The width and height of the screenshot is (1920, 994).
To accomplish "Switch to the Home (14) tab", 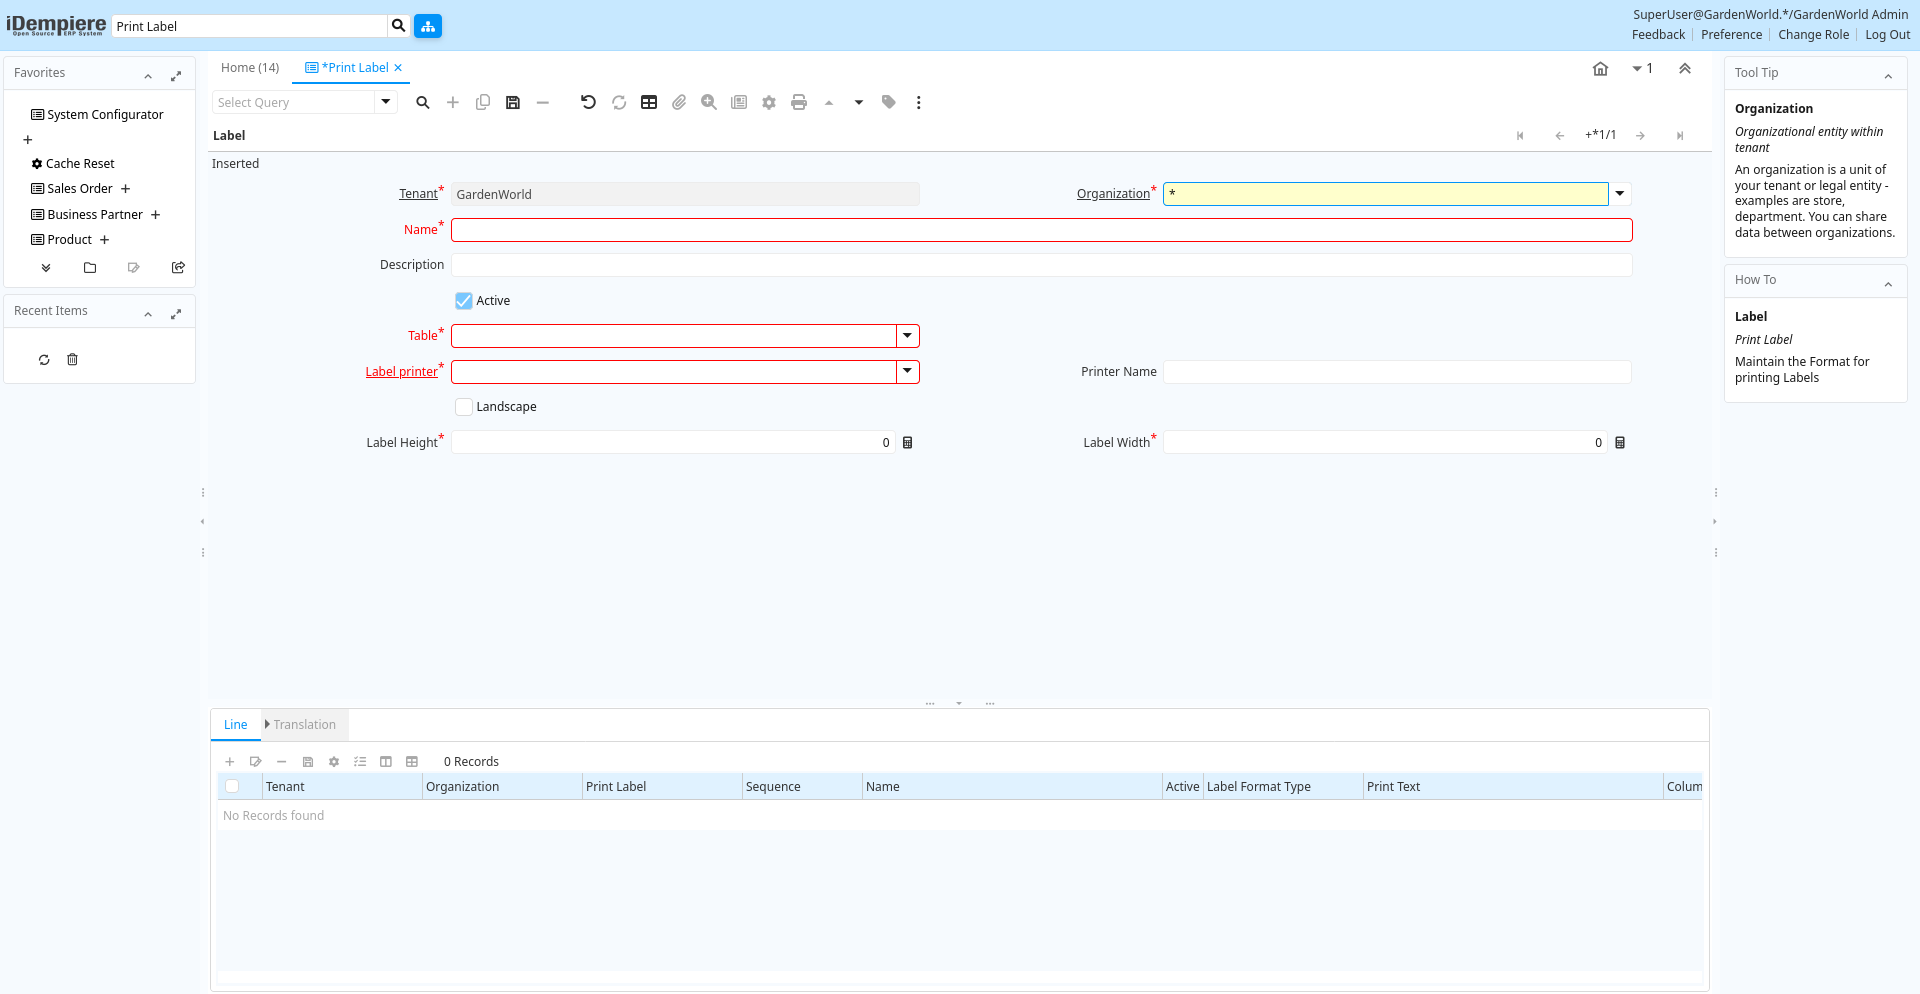I will [250, 68].
